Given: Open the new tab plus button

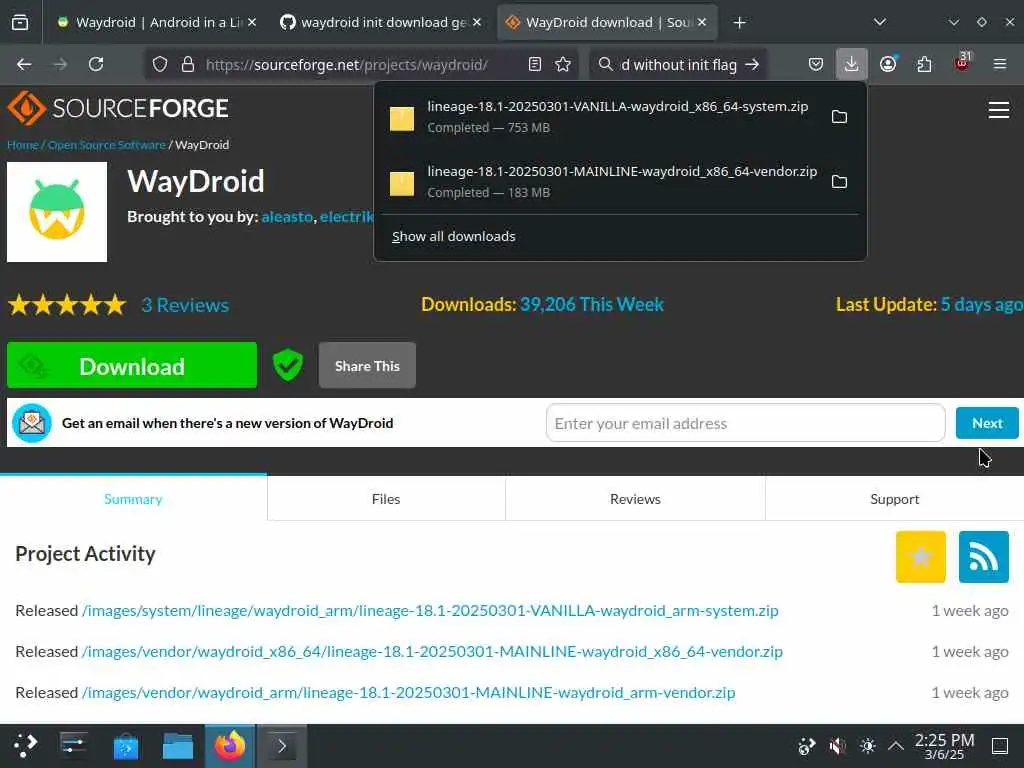Looking at the screenshot, I should (739, 23).
